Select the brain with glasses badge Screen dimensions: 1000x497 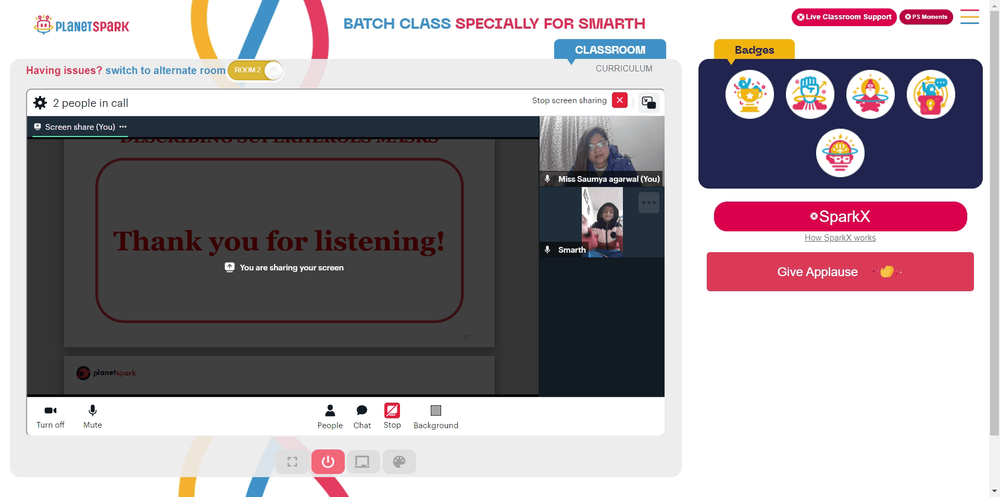pos(840,153)
